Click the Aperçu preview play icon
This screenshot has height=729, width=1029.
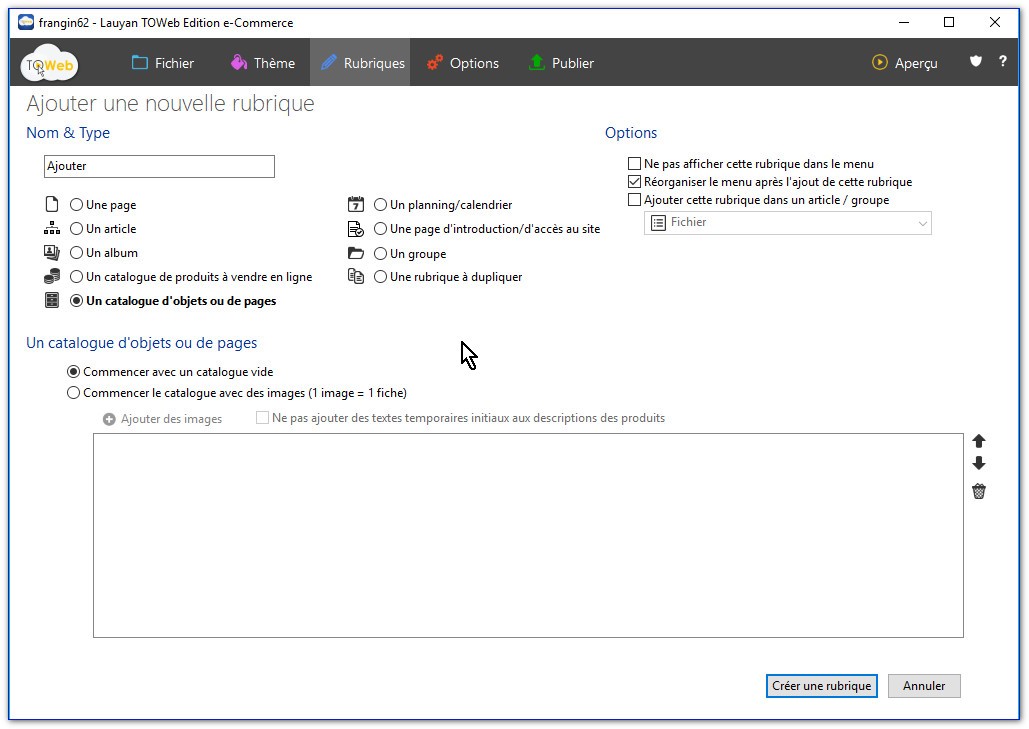point(880,62)
